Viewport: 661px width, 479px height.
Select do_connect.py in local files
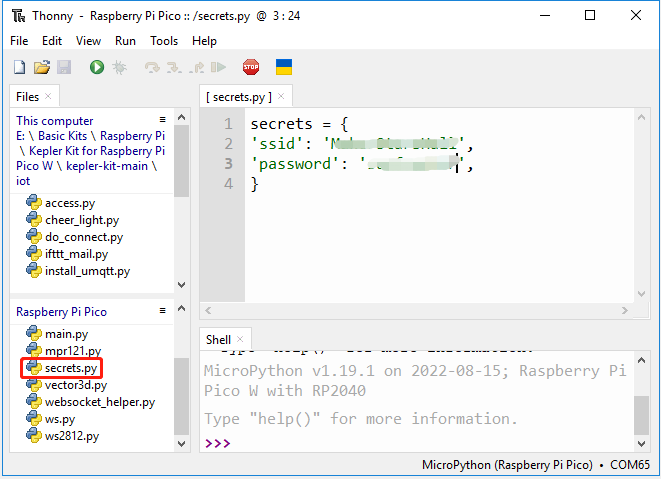75,237
